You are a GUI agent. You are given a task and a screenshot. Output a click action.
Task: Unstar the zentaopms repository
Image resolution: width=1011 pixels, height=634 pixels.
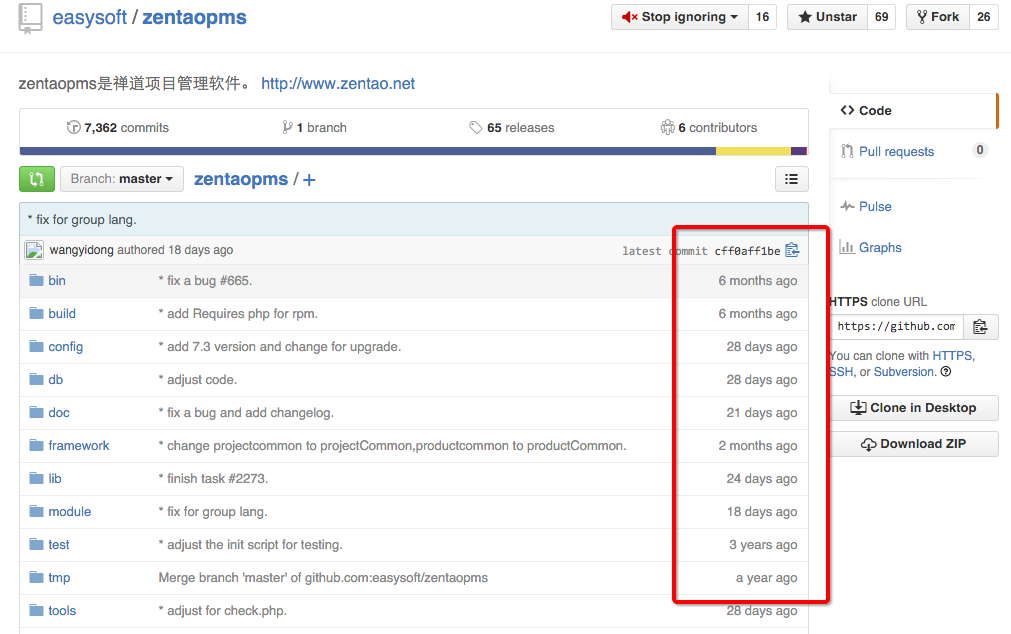click(x=828, y=17)
